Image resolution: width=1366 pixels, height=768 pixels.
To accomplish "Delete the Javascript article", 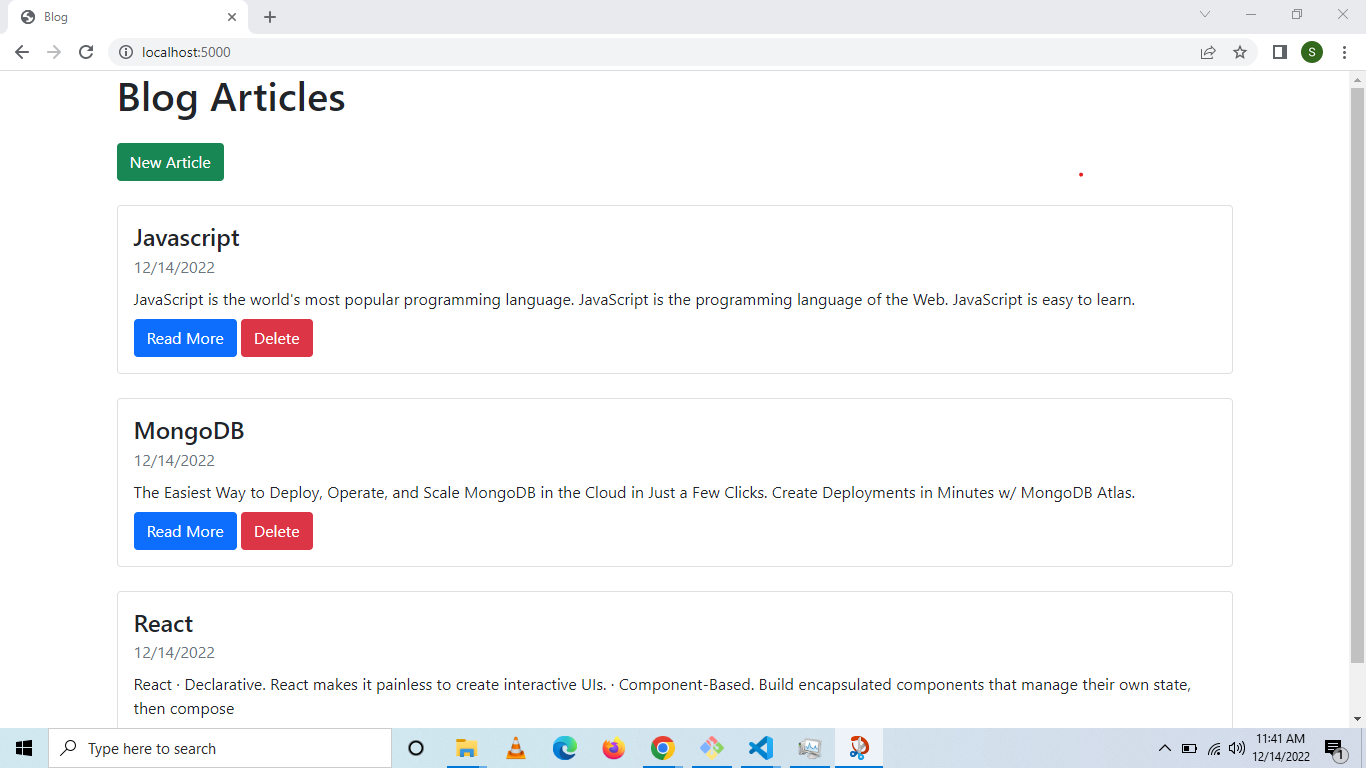I will click(x=277, y=338).
